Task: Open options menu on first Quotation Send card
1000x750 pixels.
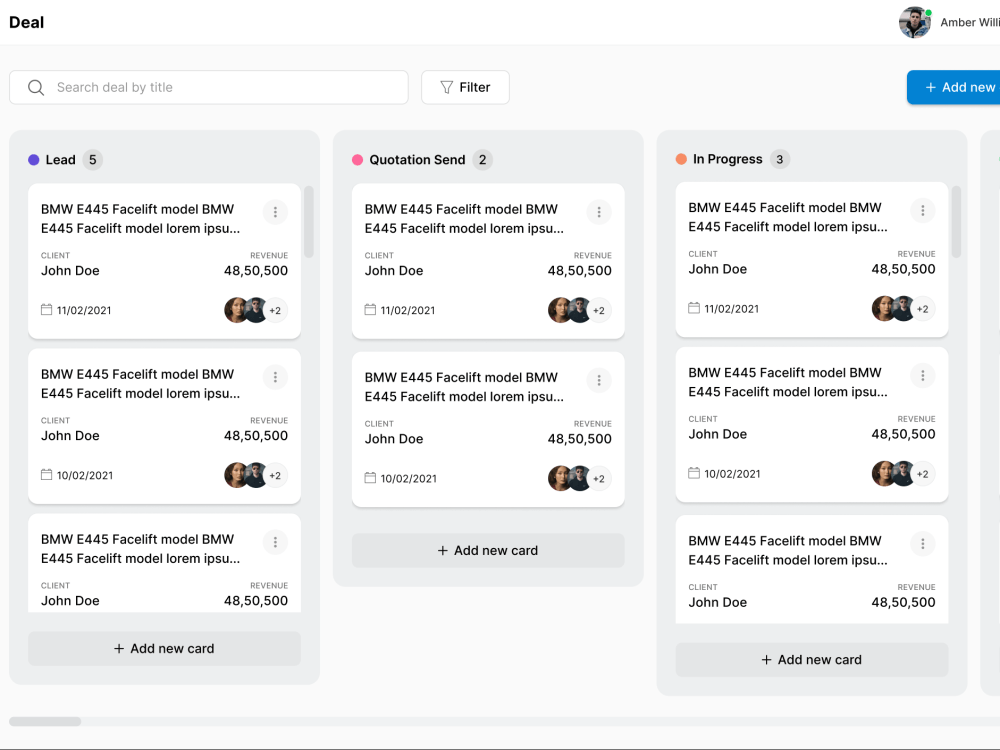Action: [599, 212]
